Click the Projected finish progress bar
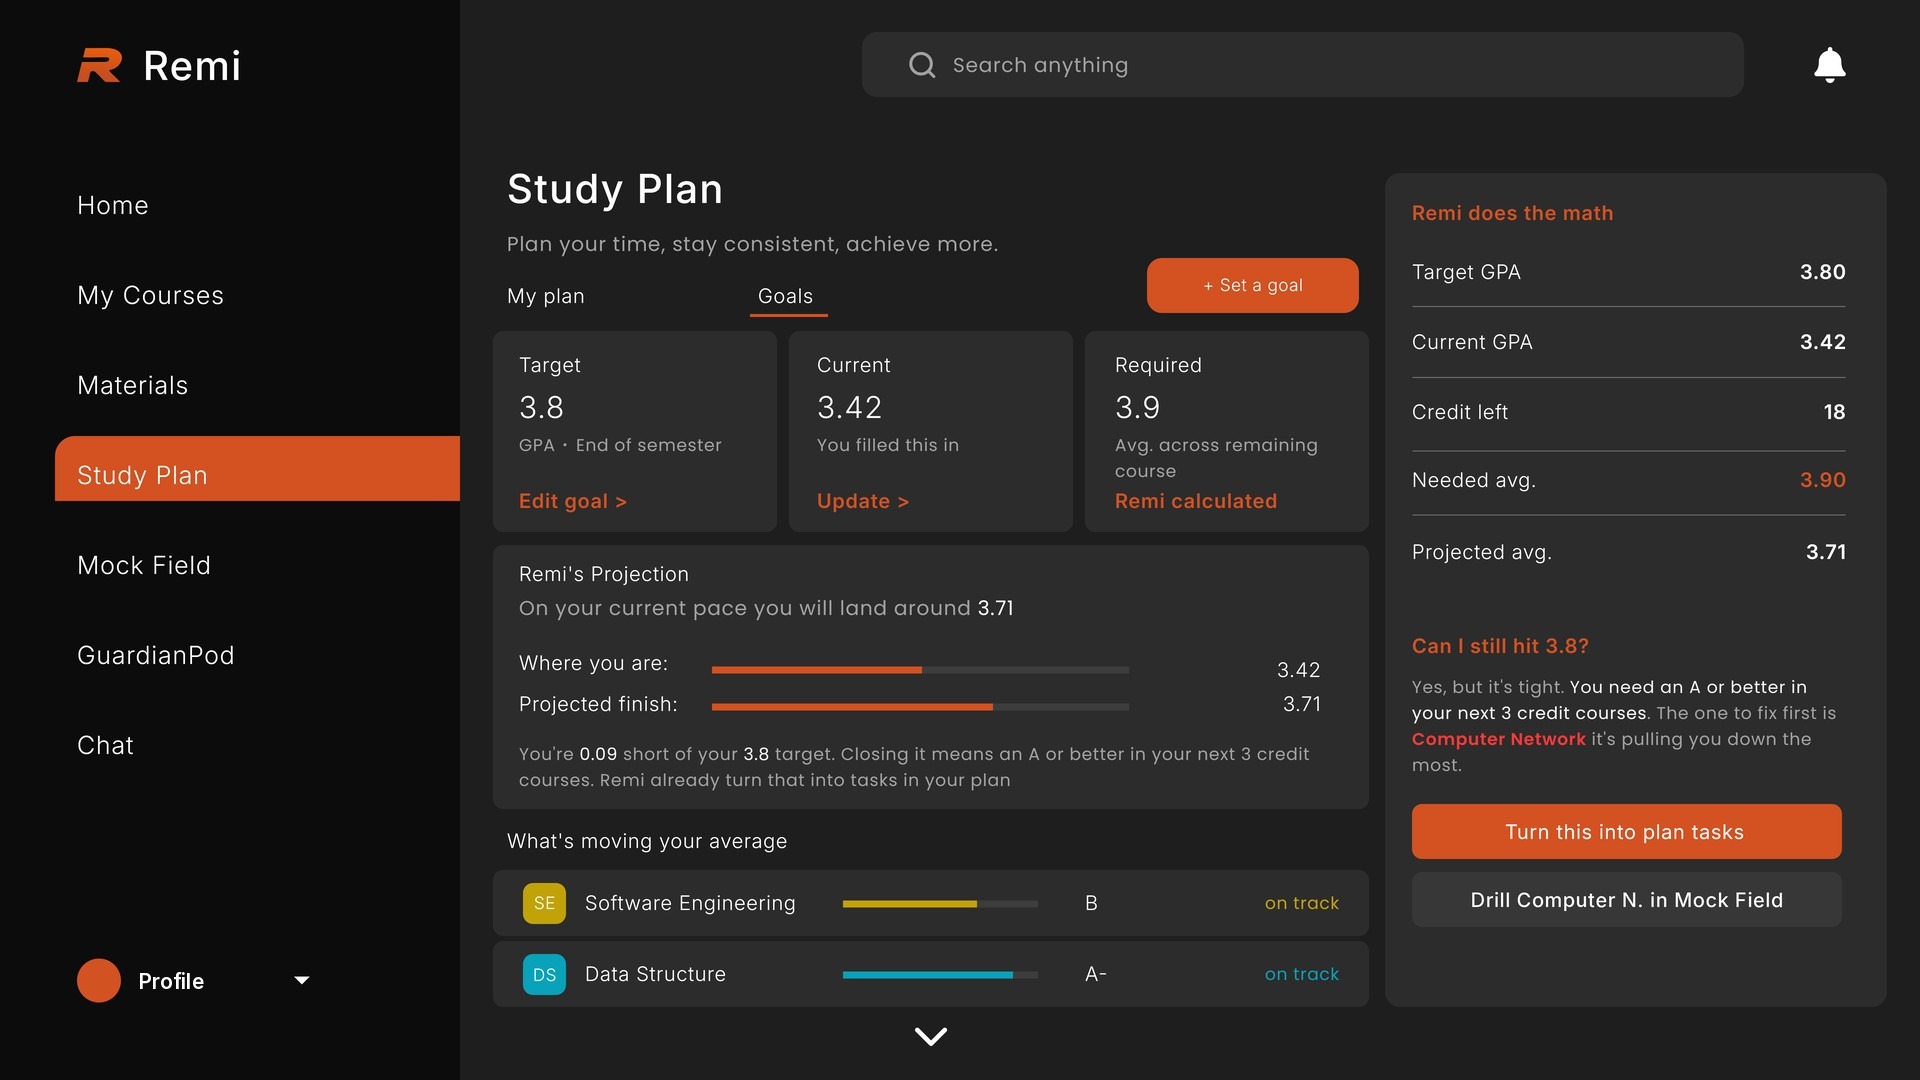 (920, 707)
